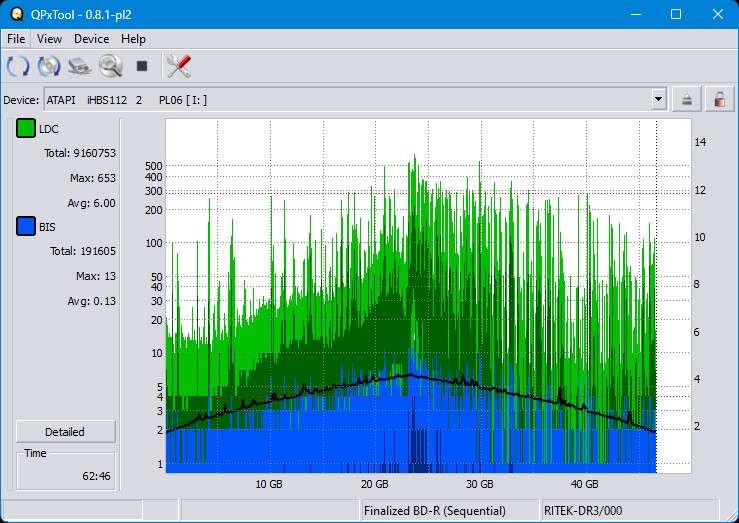Start the disc scan magnifier icon

click(111, 67)
